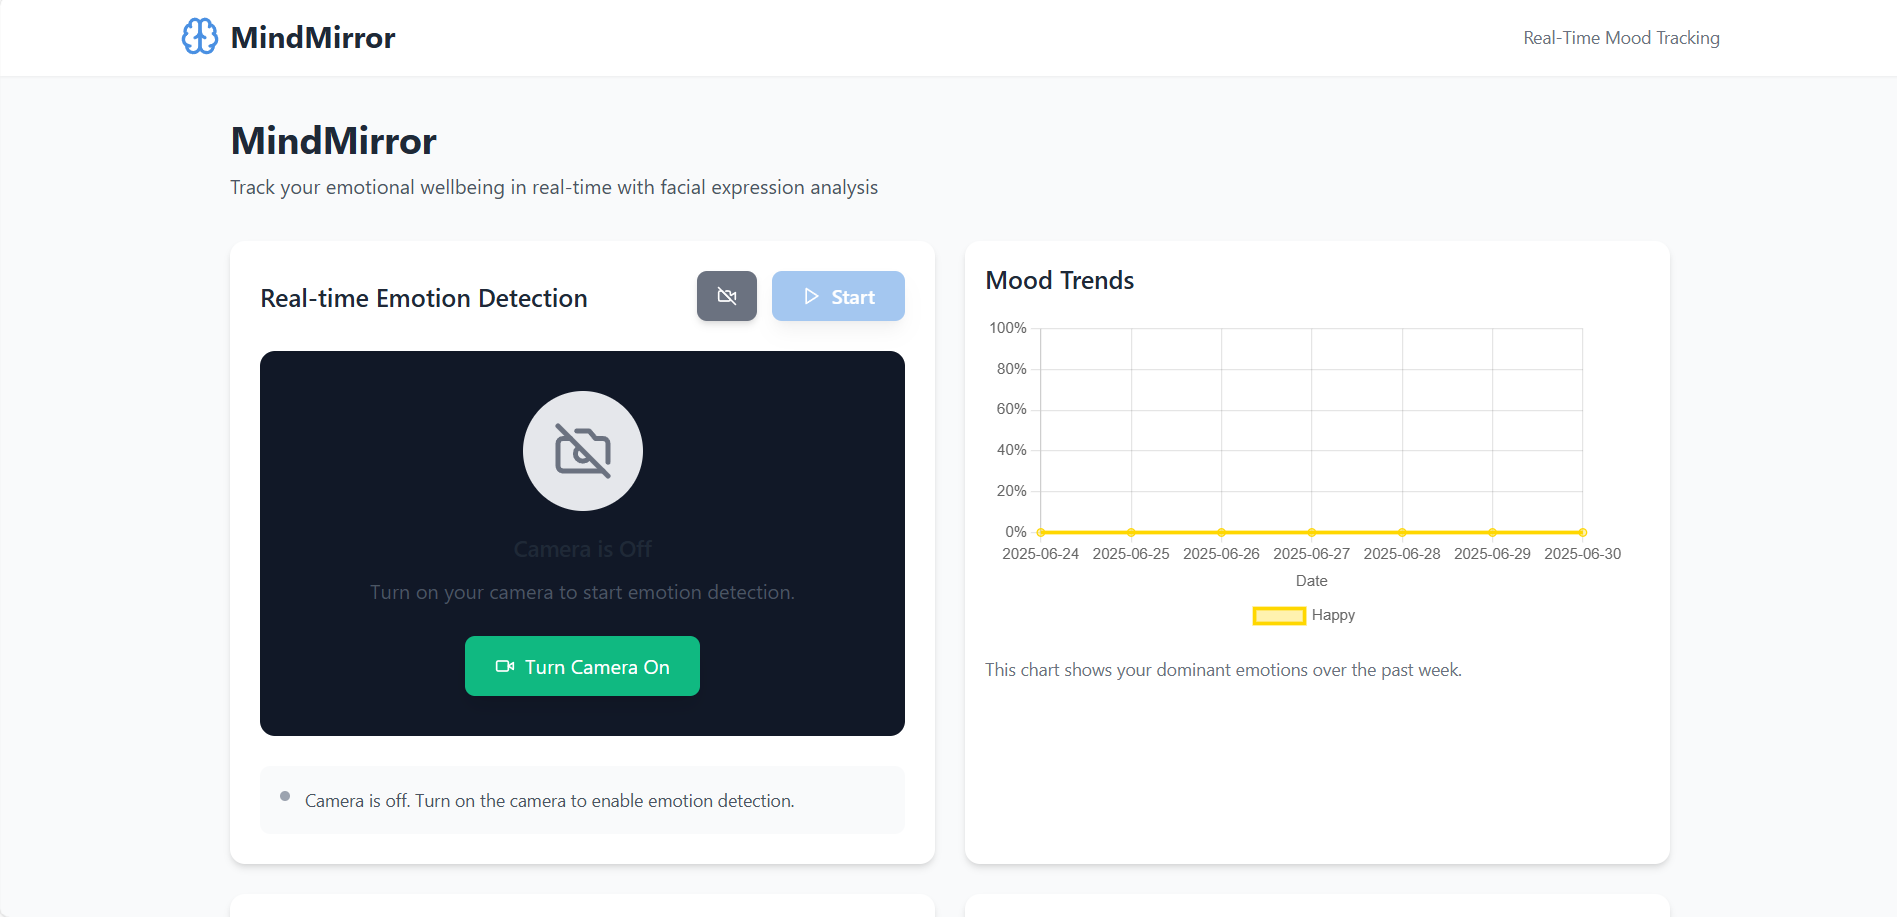Enable the camera with Turn Camera On
The width and height of the screenshot is (1897, 917).
click(x=582, y=666)
